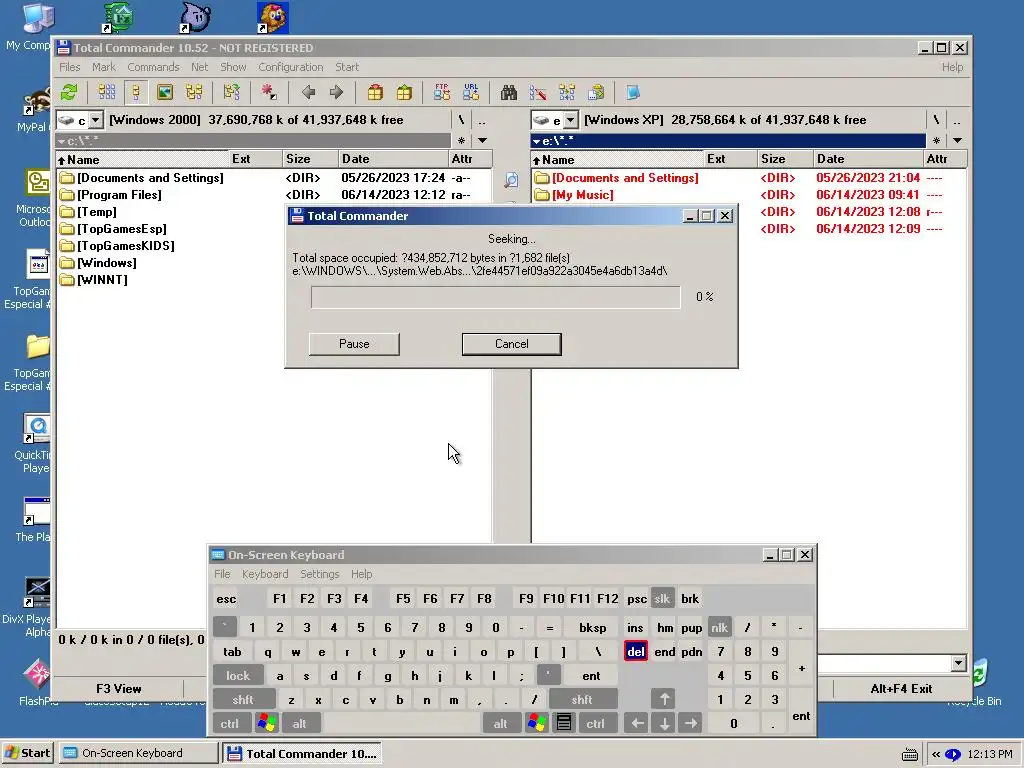Click the notepad icon at toolbar end
1024x768 pixels.
click(x=633, y=93)
